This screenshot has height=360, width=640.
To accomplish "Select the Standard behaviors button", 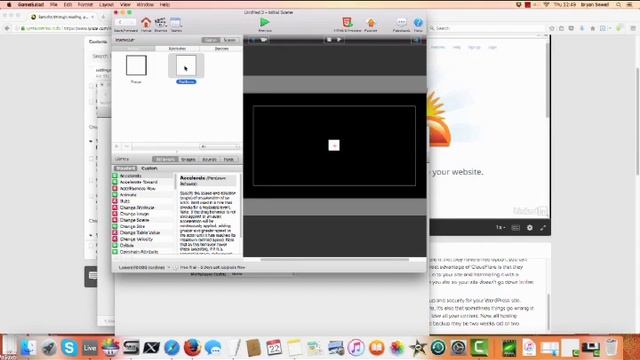I will point(125,168).
